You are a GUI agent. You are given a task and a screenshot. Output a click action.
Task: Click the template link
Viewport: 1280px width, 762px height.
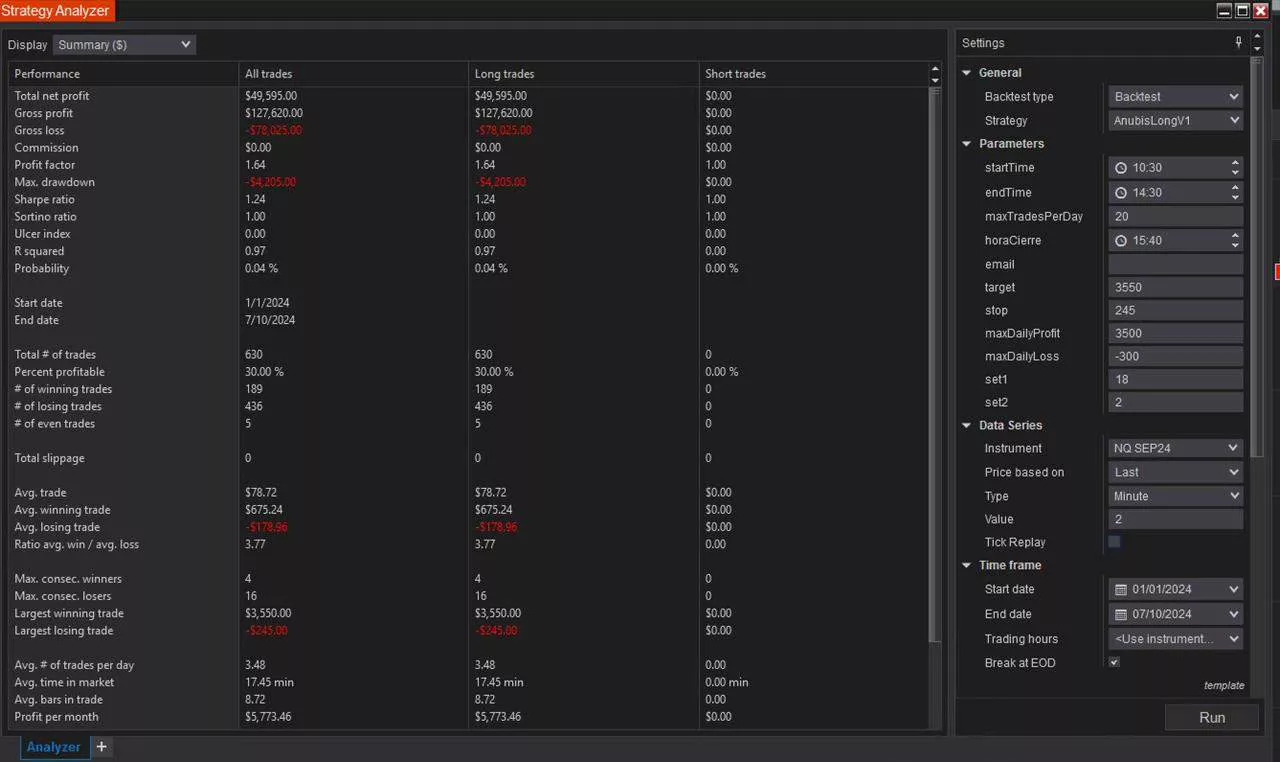pyautogui.click(x=1223, y=686)
